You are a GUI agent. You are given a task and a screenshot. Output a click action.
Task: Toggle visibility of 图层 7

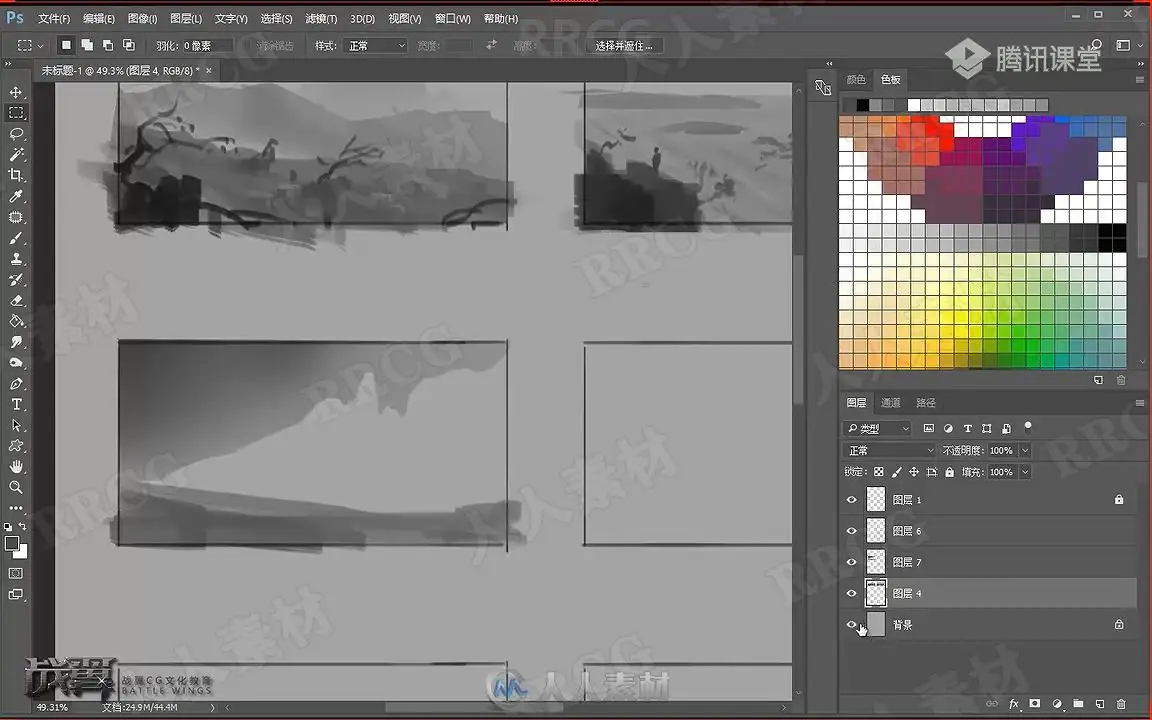pos(852,562)
